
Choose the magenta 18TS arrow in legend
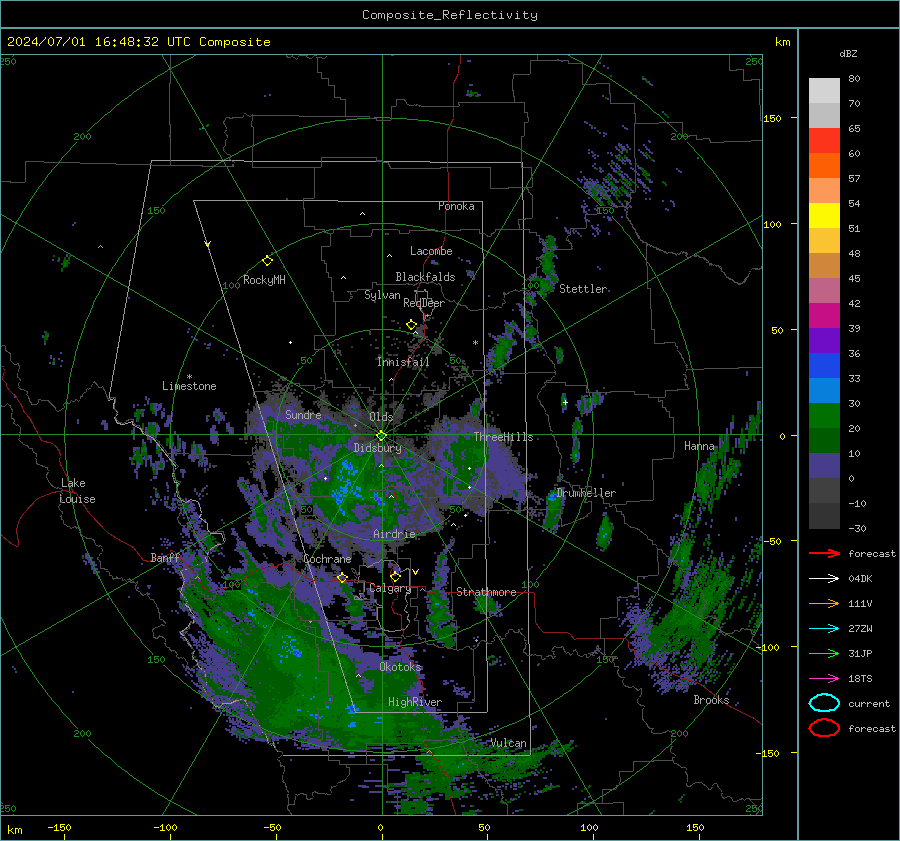click(824, 679)
